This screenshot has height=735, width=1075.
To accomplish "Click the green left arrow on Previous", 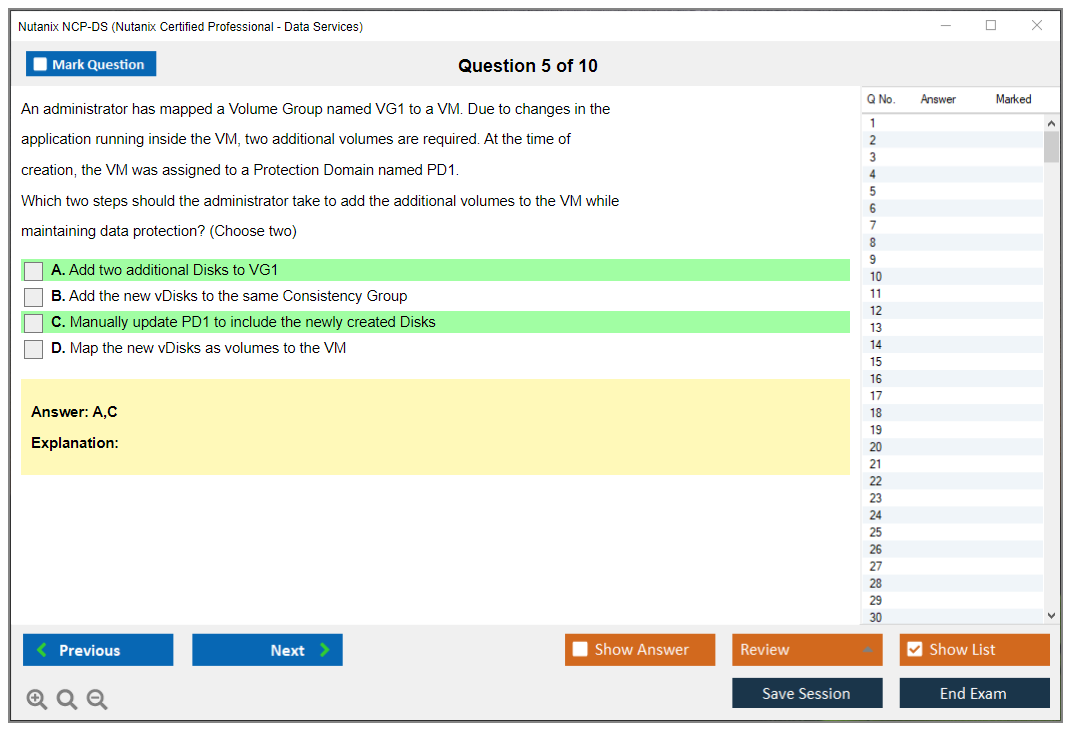I will [41, 650].
